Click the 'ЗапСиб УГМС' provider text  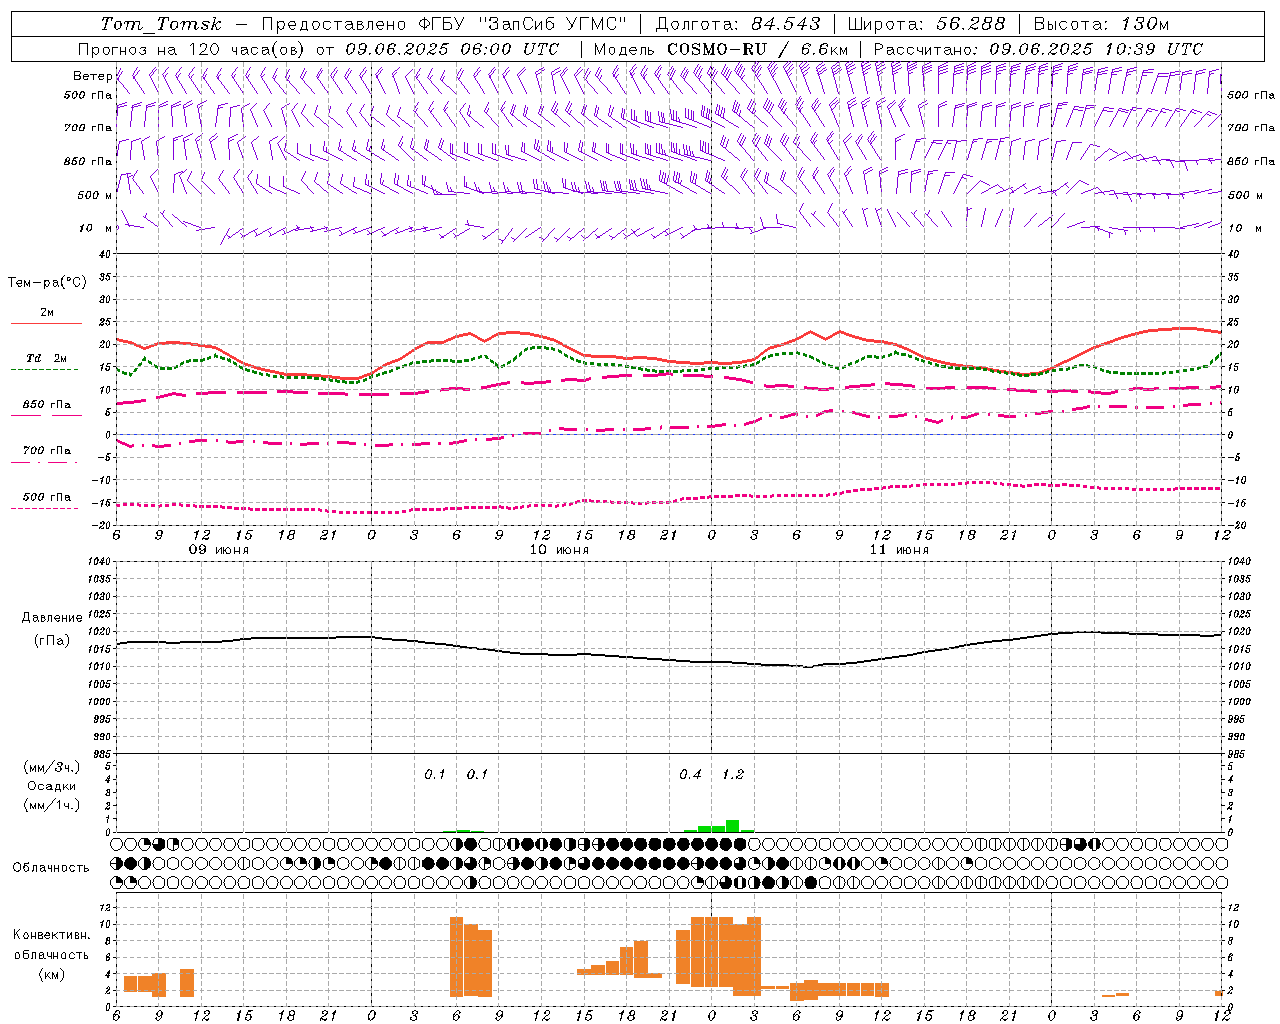(553, 24)
